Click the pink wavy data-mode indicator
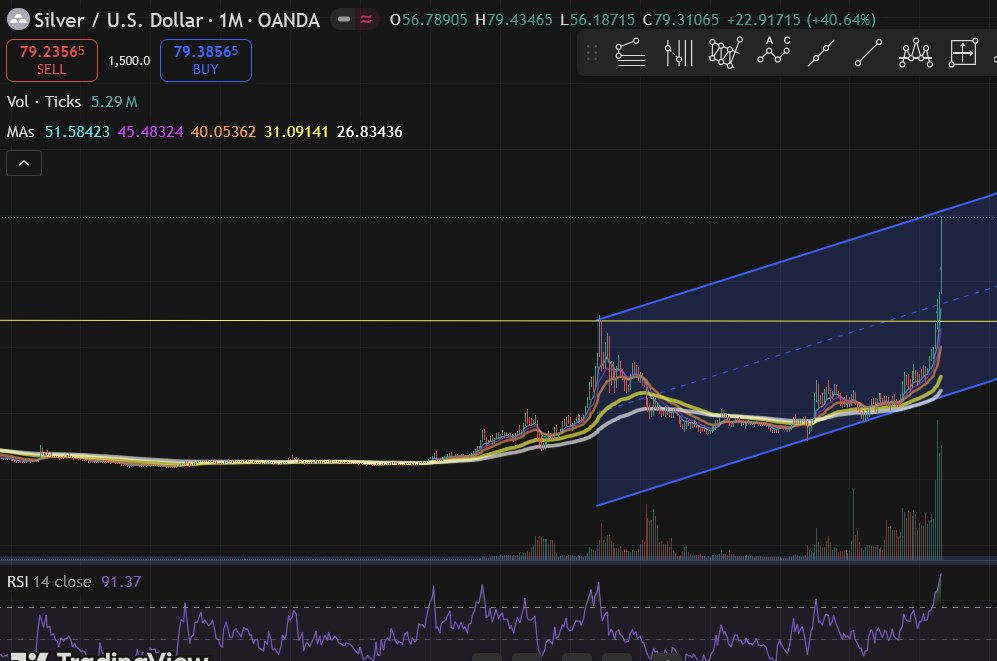 click(x=366, y=20)
